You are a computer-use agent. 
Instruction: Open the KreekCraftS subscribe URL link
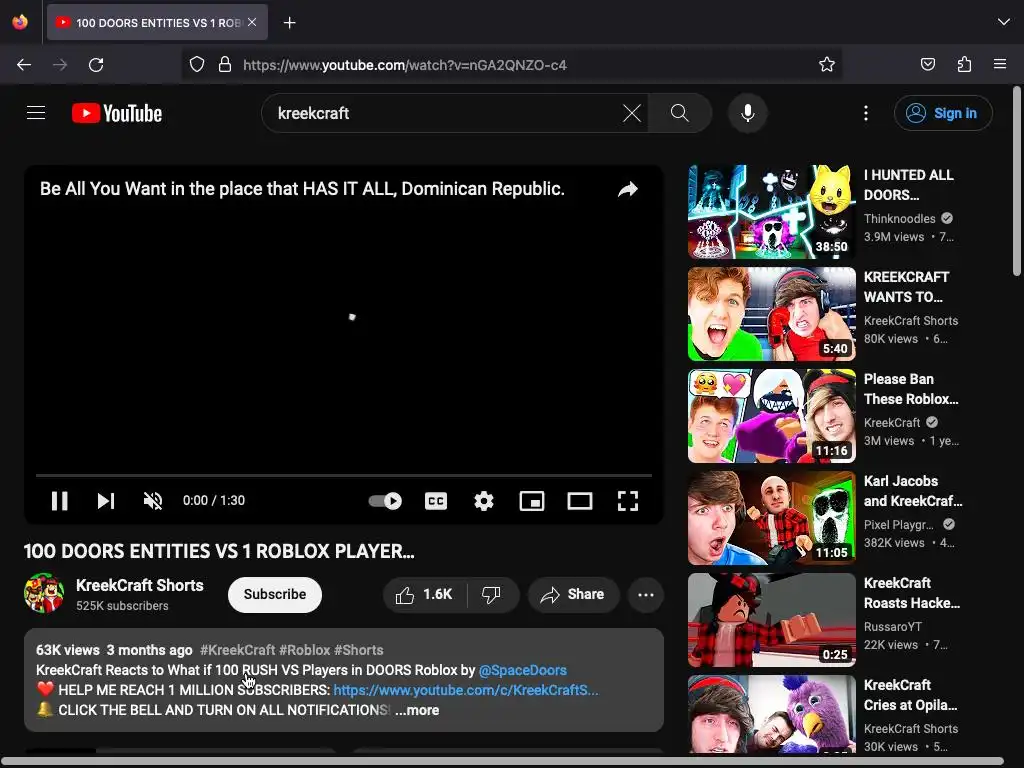tap(466, 690)
